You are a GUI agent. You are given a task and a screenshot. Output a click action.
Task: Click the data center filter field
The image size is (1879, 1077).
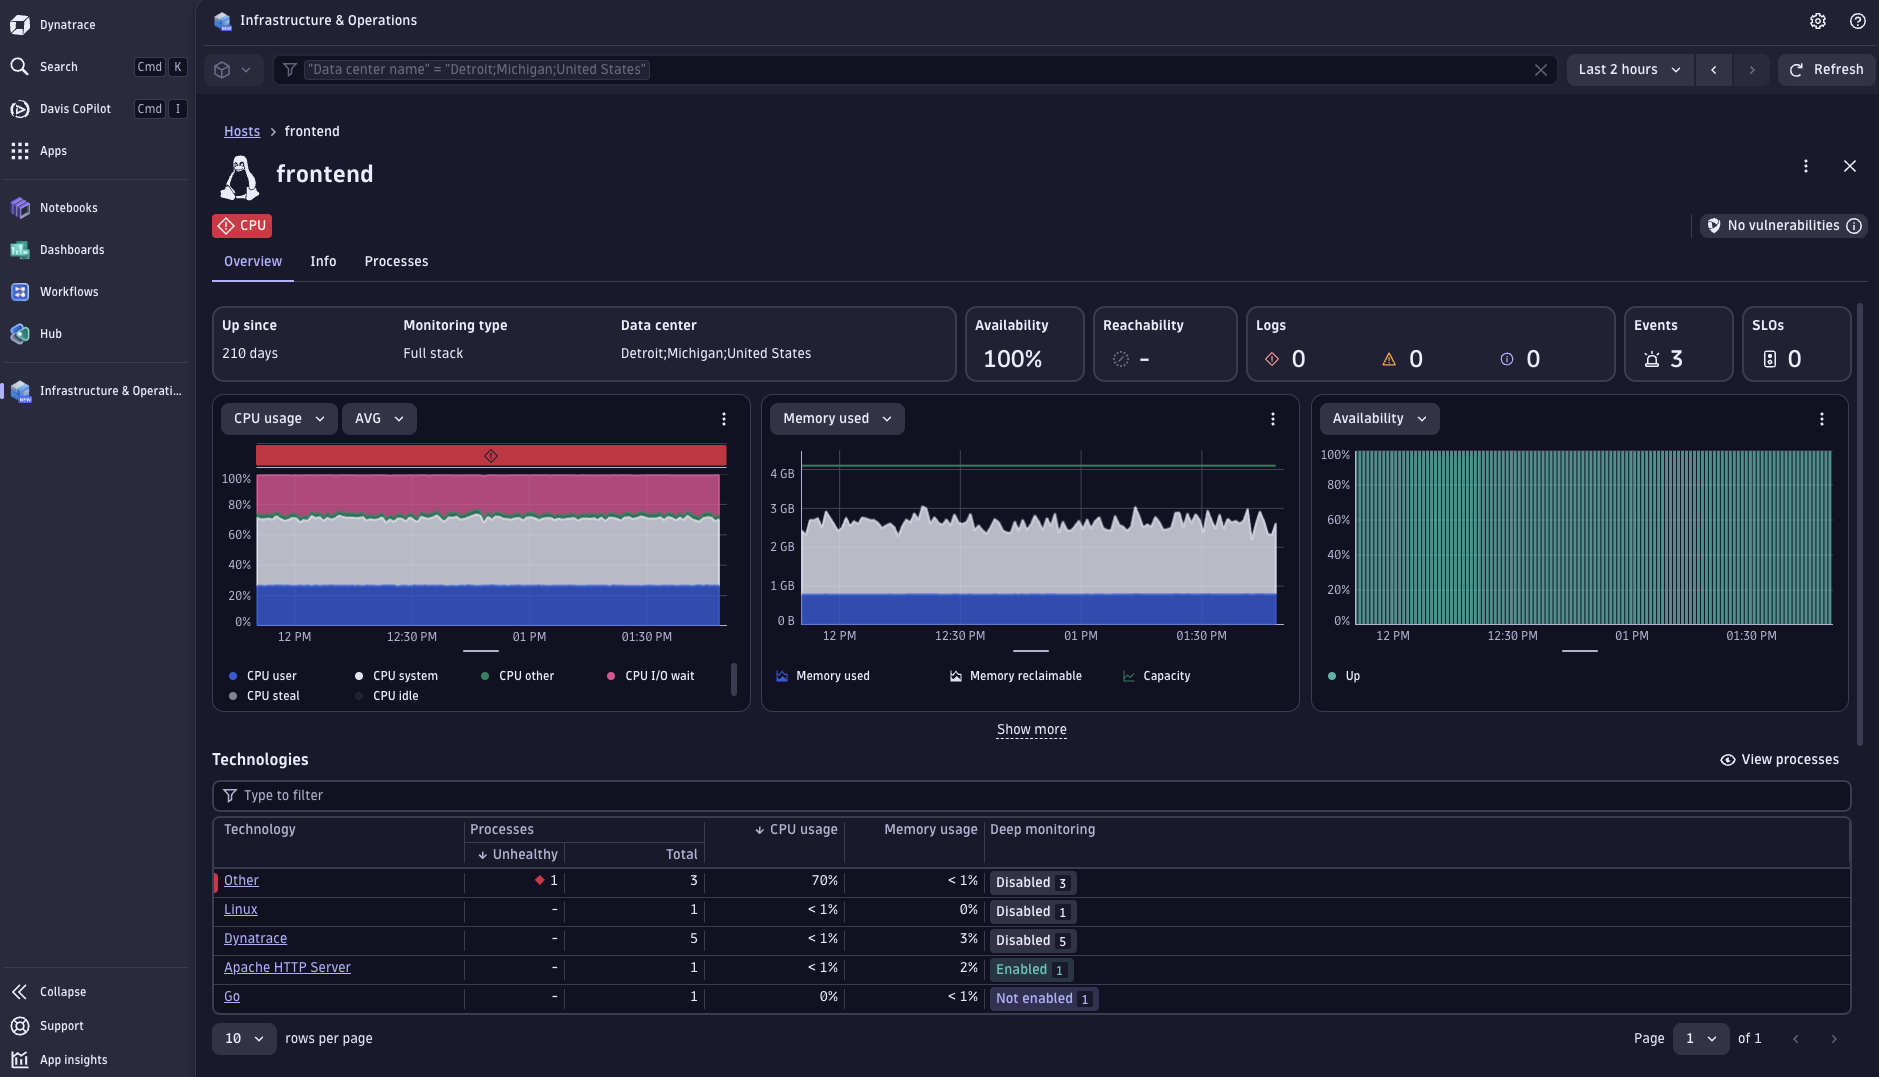(x=915, y=70)
